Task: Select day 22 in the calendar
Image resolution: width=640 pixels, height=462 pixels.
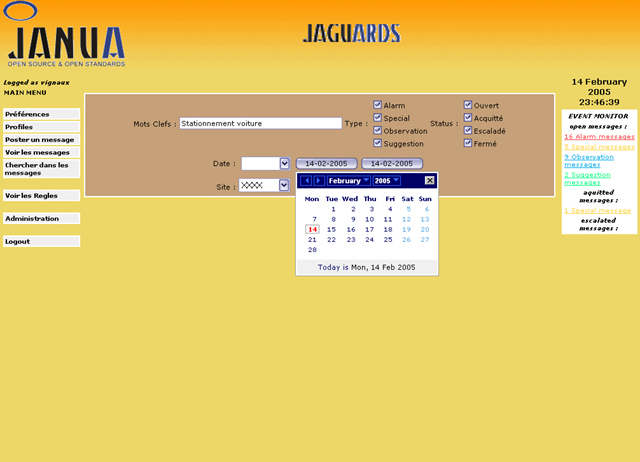Action: 331,240
